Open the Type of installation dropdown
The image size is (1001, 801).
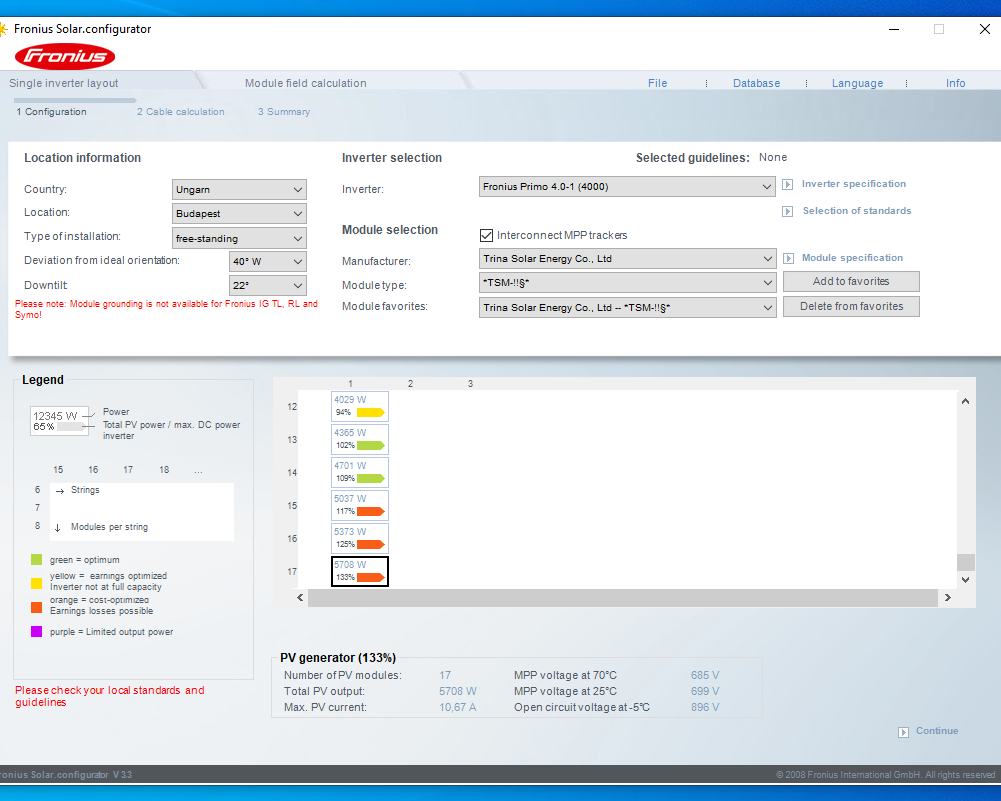tap(239, 238)
